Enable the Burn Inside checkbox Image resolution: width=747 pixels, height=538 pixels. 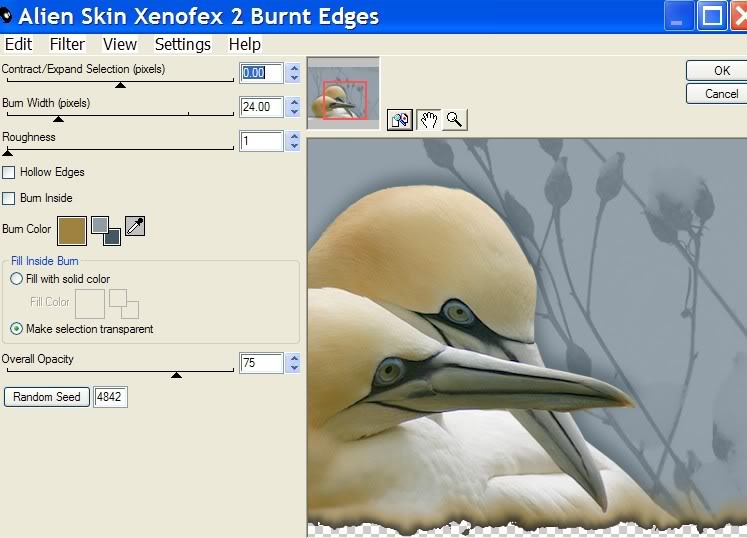tap(9, 198)
